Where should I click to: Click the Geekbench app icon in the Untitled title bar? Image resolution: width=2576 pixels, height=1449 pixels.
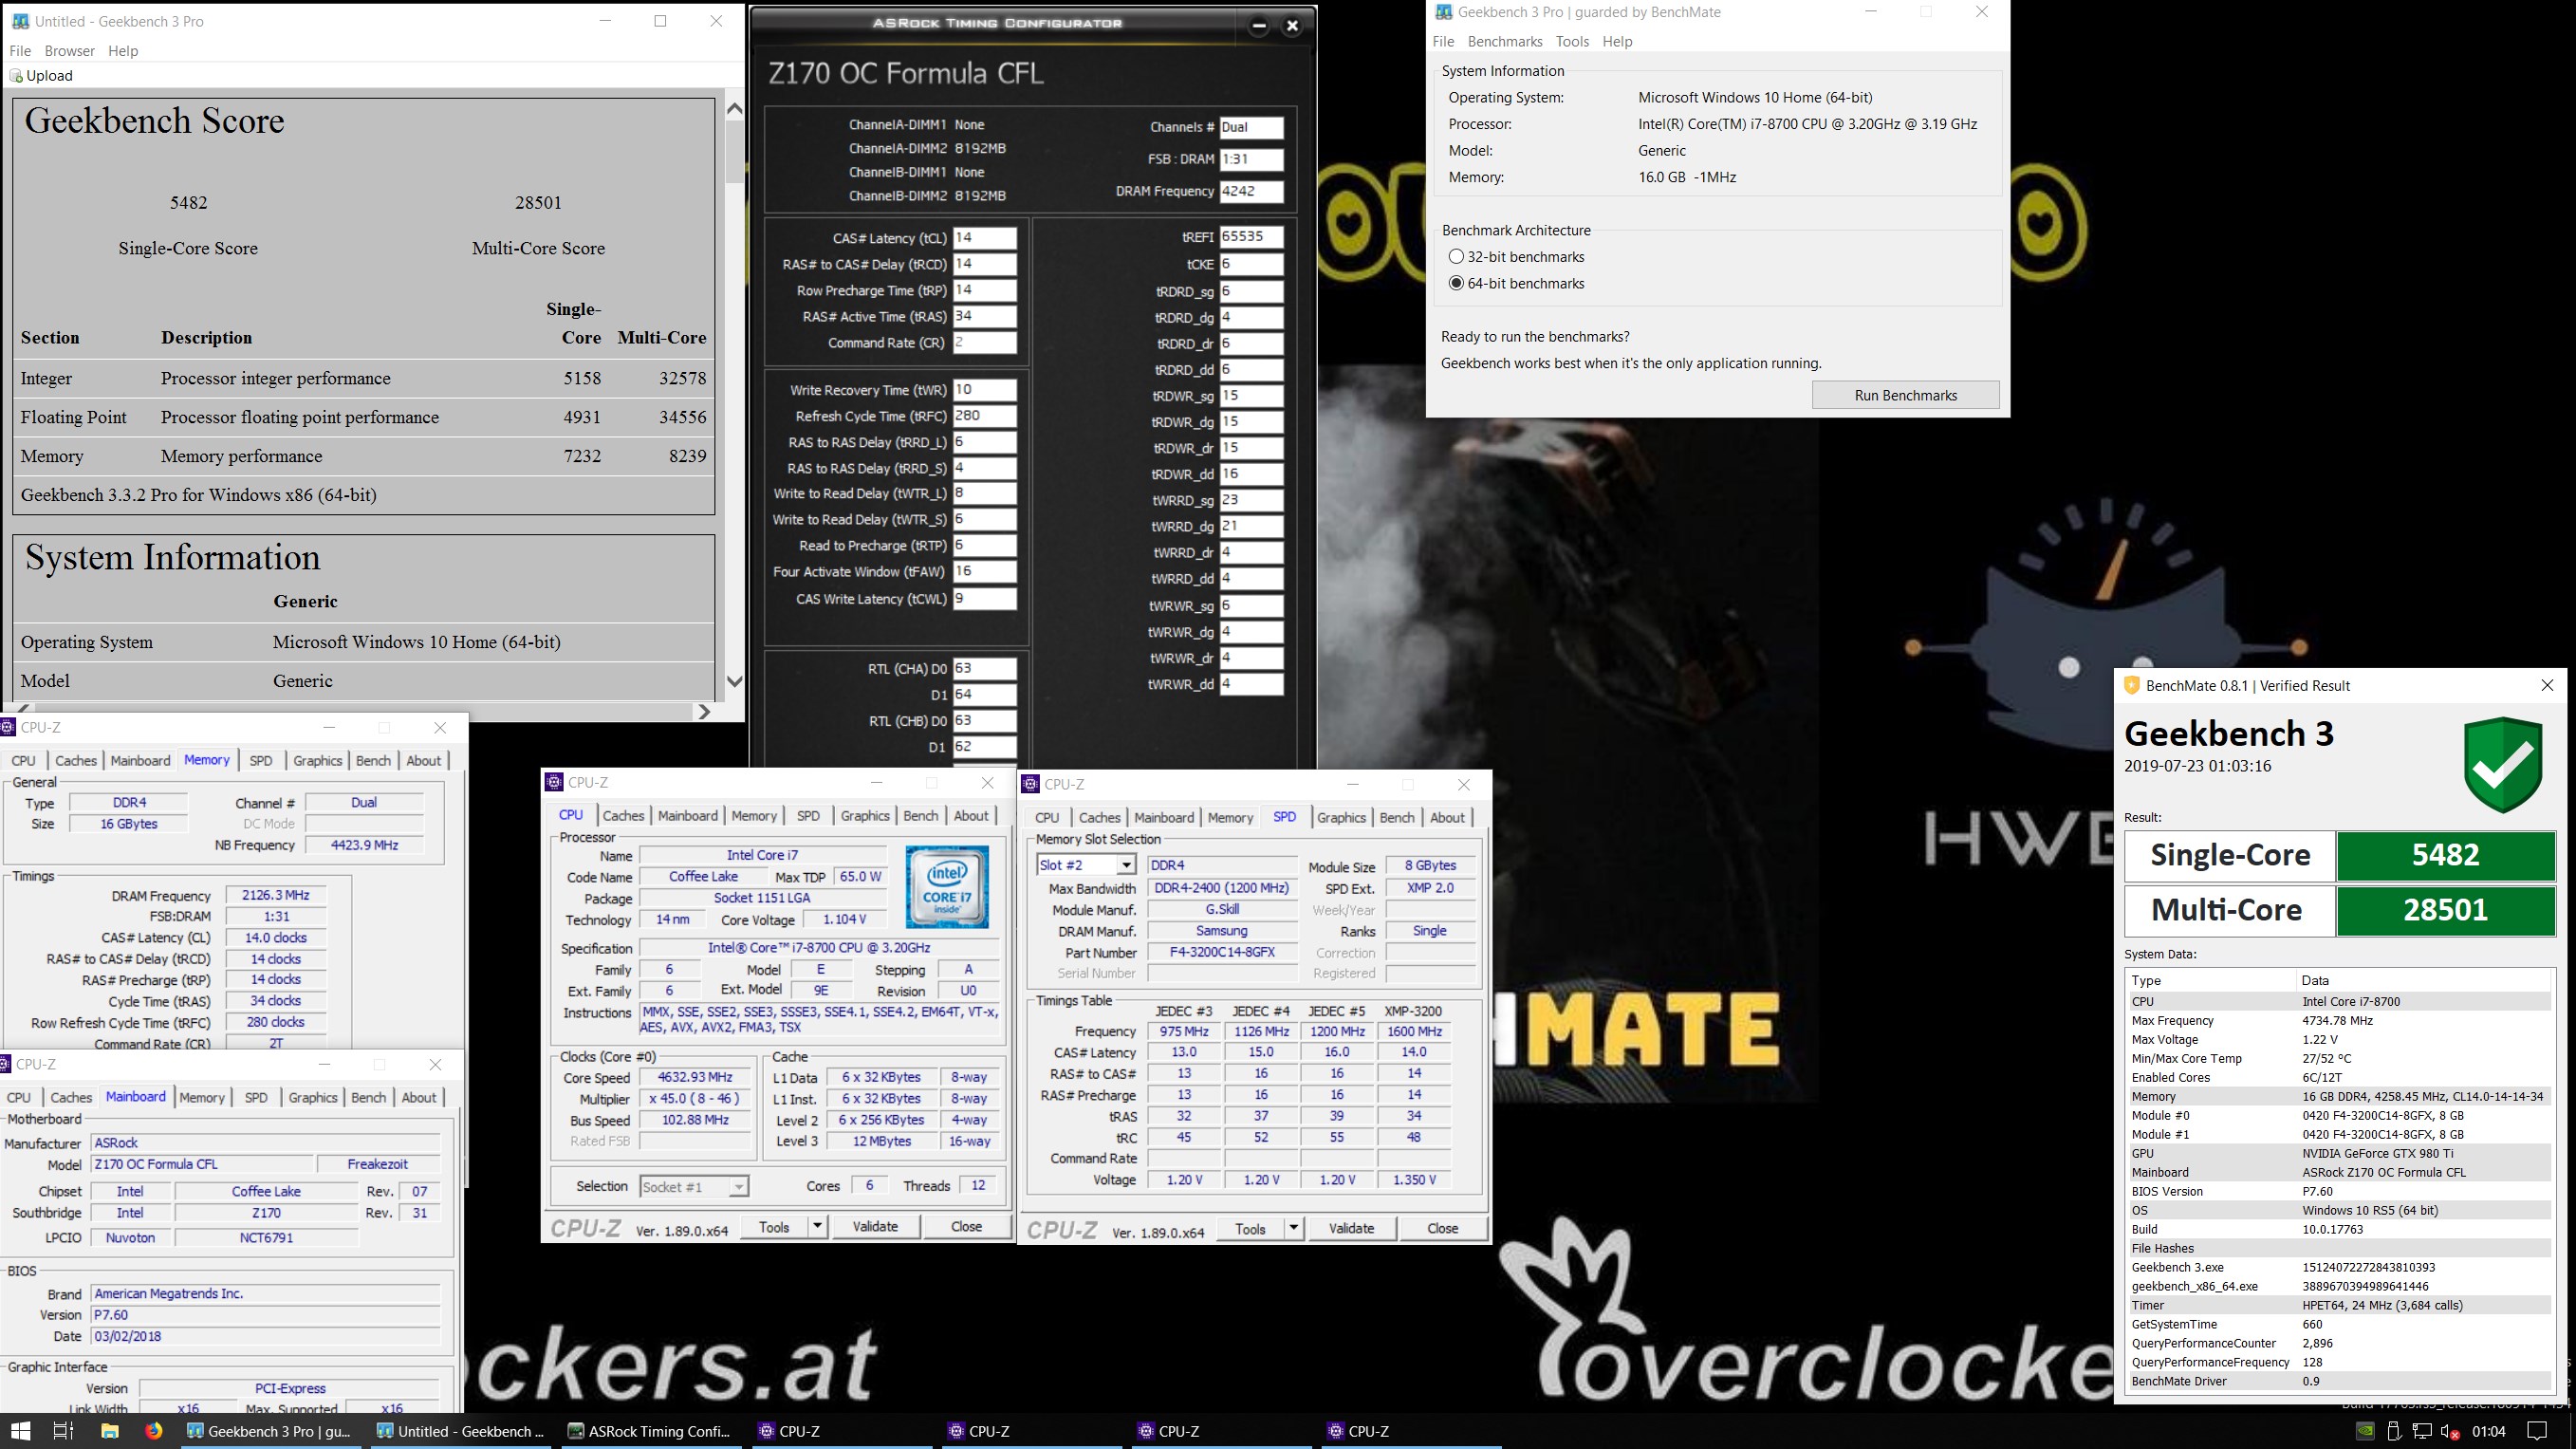[20, 21]
